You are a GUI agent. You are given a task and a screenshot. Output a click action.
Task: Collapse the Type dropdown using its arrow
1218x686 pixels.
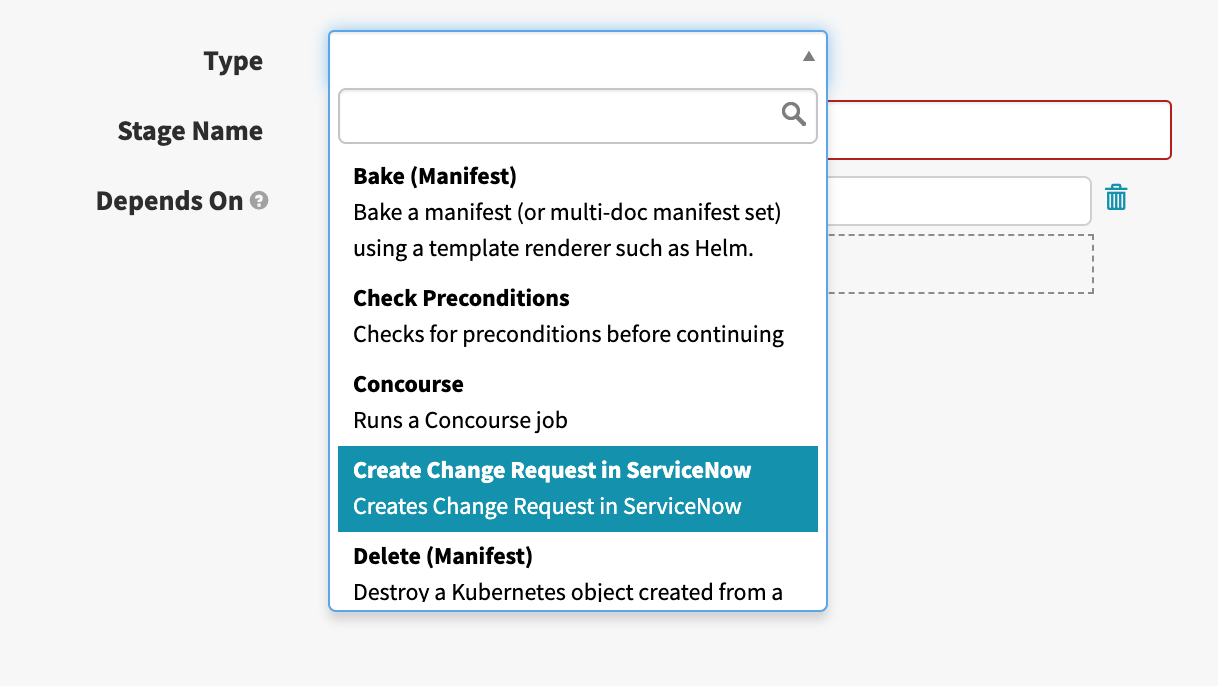pos(808,57)
